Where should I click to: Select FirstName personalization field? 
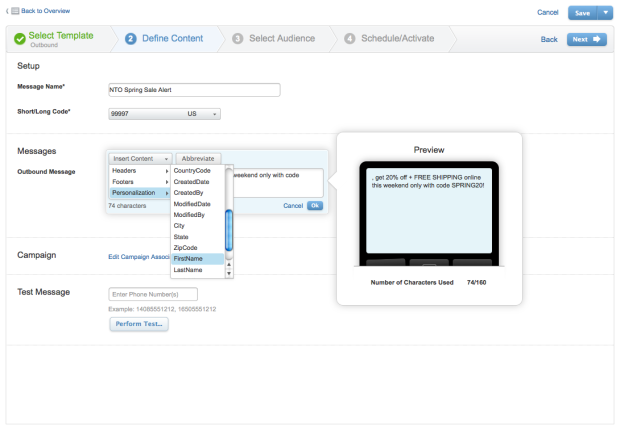click(x=198, y=258)
